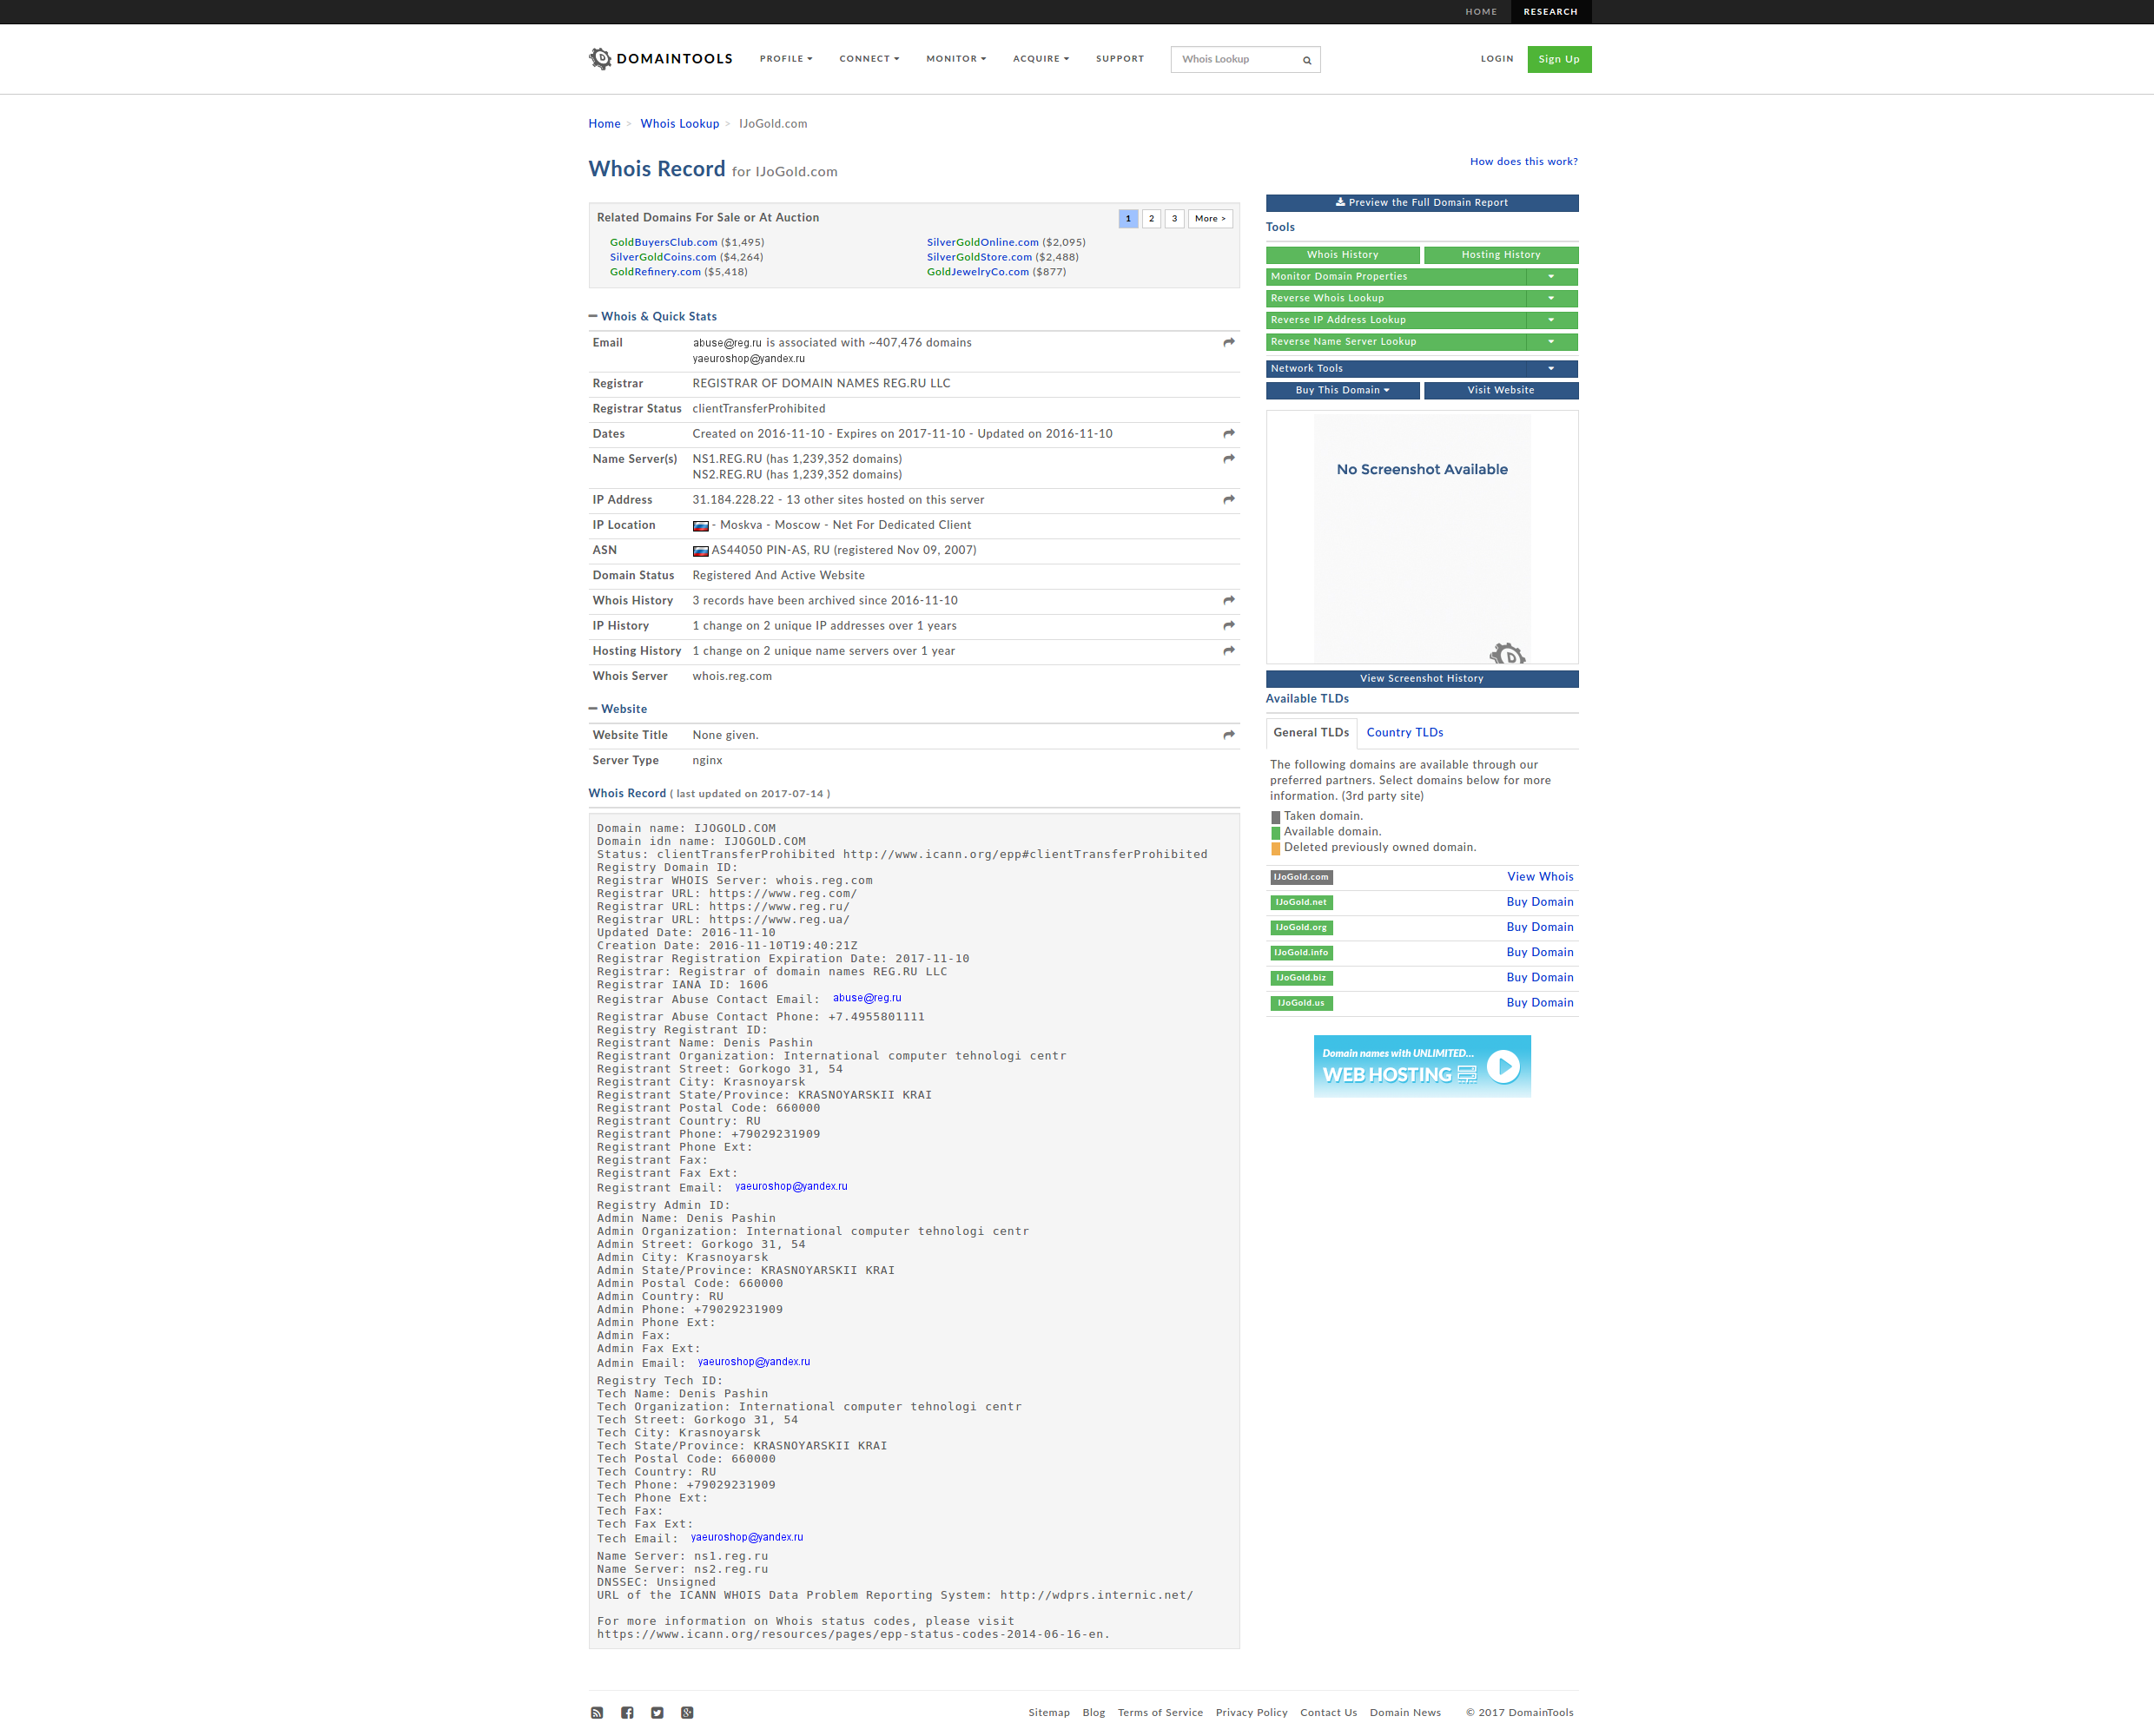Click View Whois for IJoGold.com
Screen dimensions: 2154x1736
1540,877
